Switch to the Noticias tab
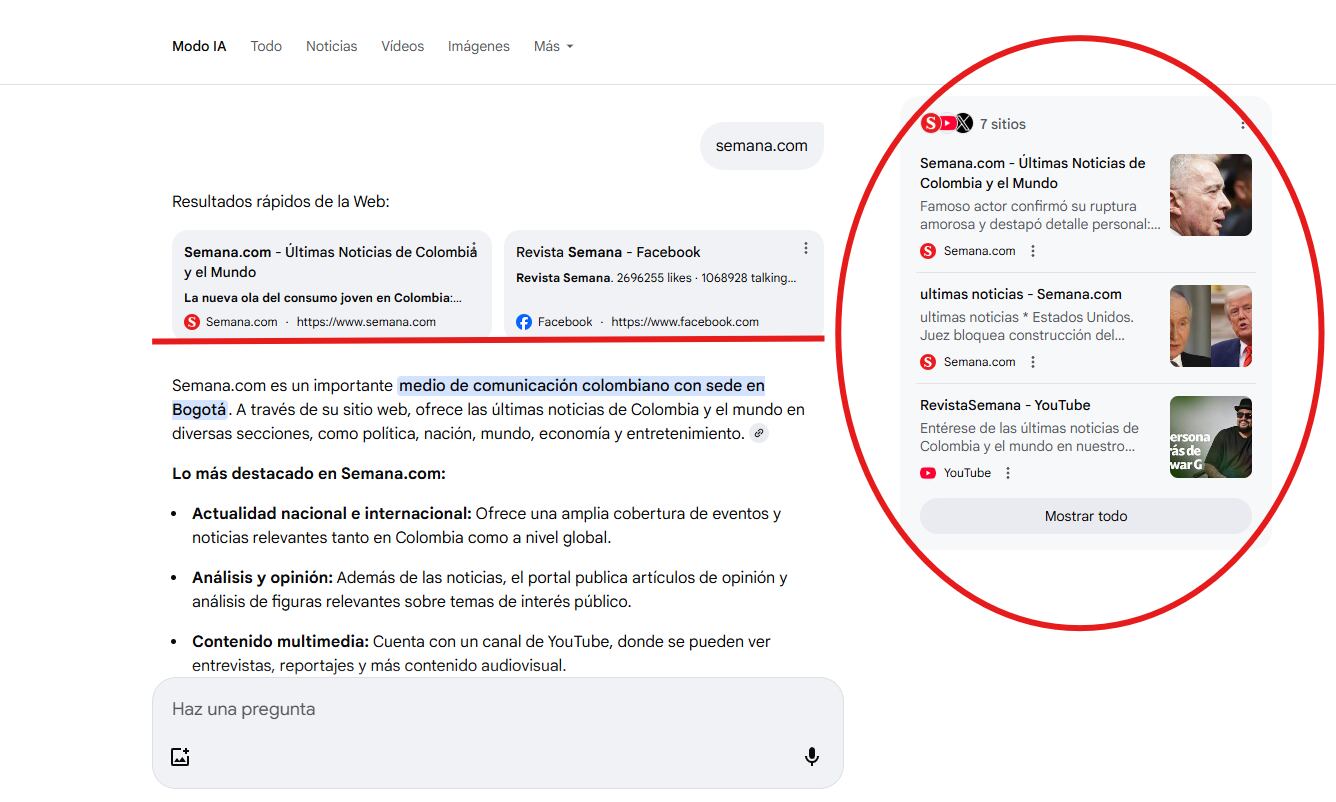Image resolution: width=1336 pixels, height=802 pixels. point(331,46)
